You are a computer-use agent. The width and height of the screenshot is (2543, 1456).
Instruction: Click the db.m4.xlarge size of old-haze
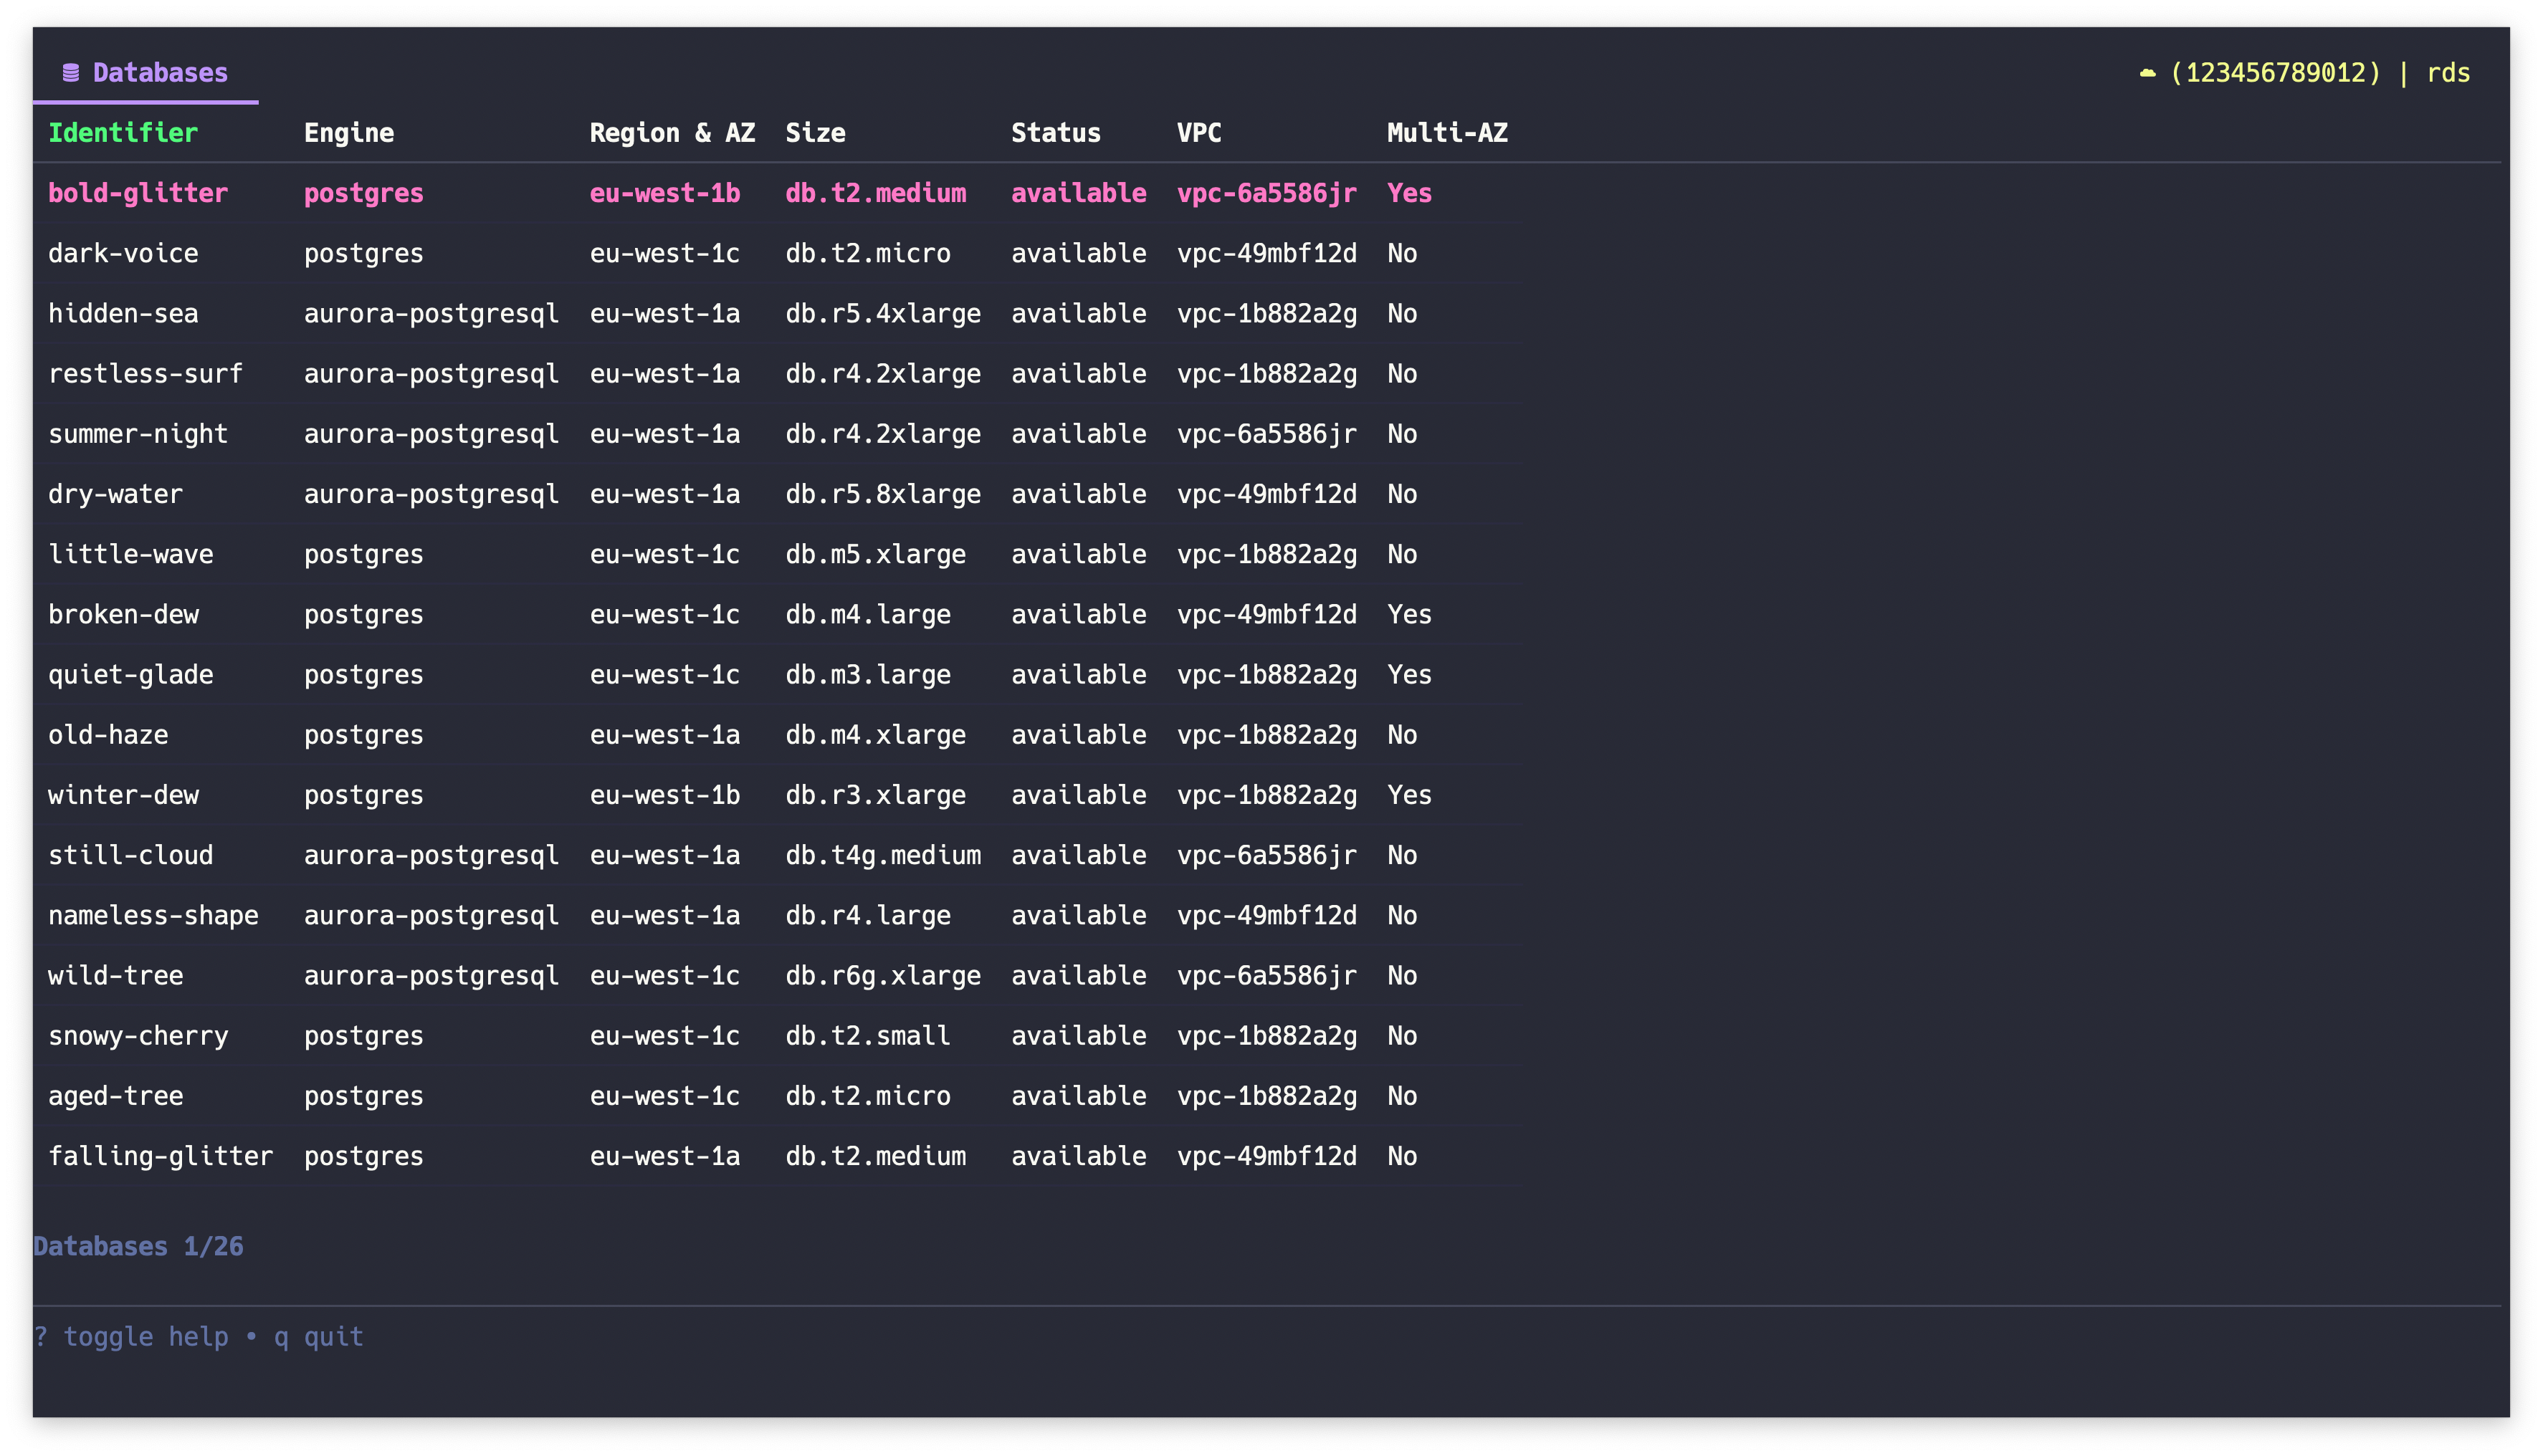876,734
